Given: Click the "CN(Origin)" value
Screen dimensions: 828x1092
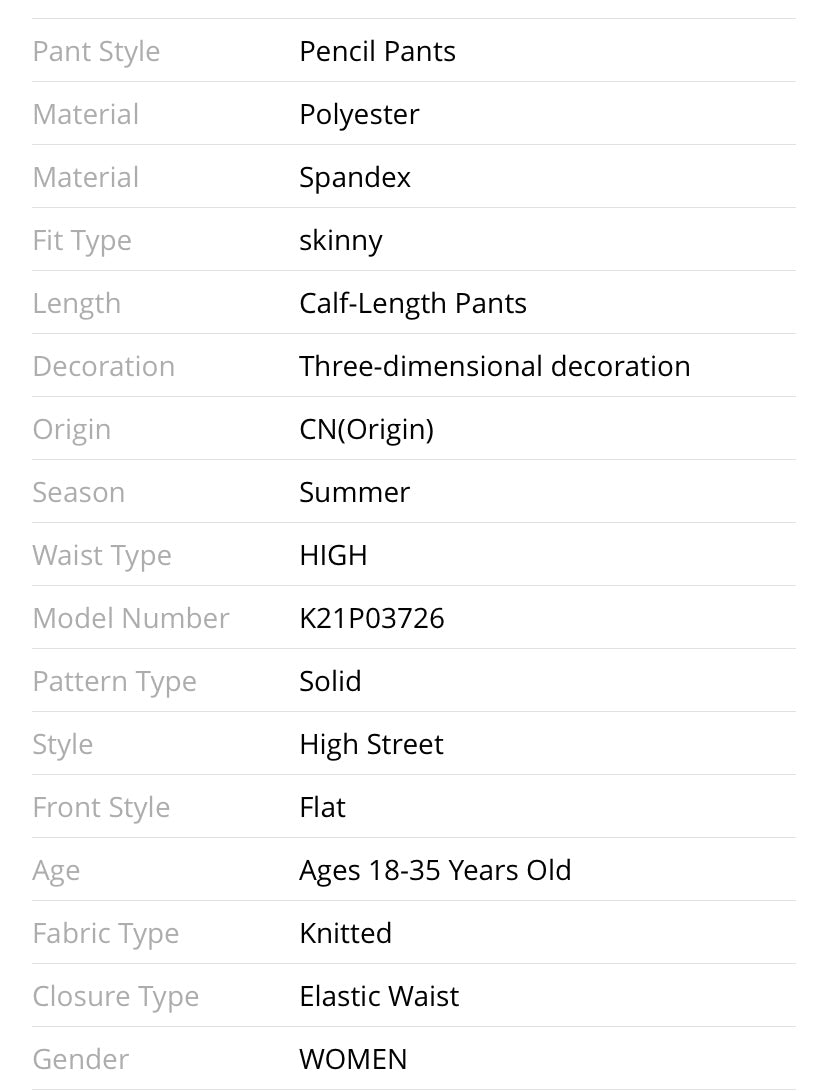Looking at the screenshot, I should tap(366, 429).
